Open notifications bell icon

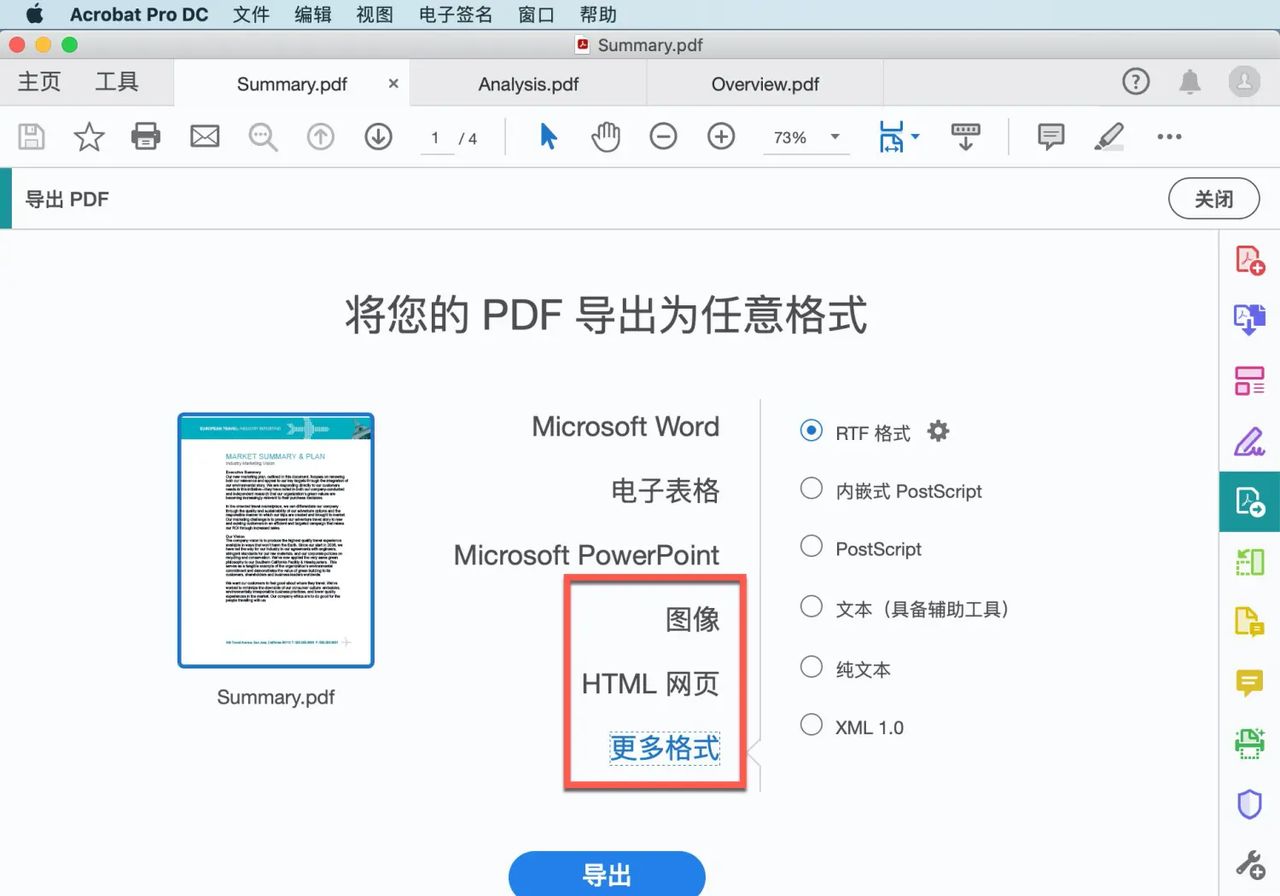click(x=1190, y=82)
